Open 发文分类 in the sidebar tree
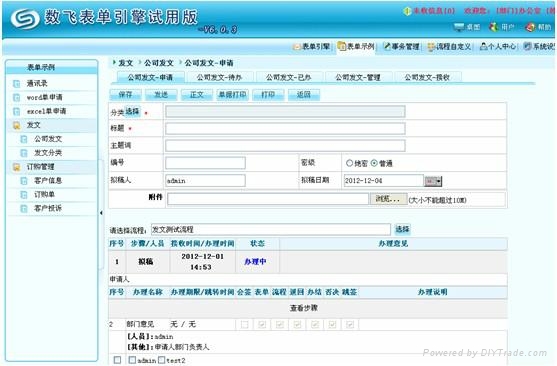This screenshot has width=557, height=366. tap(48, 153)
